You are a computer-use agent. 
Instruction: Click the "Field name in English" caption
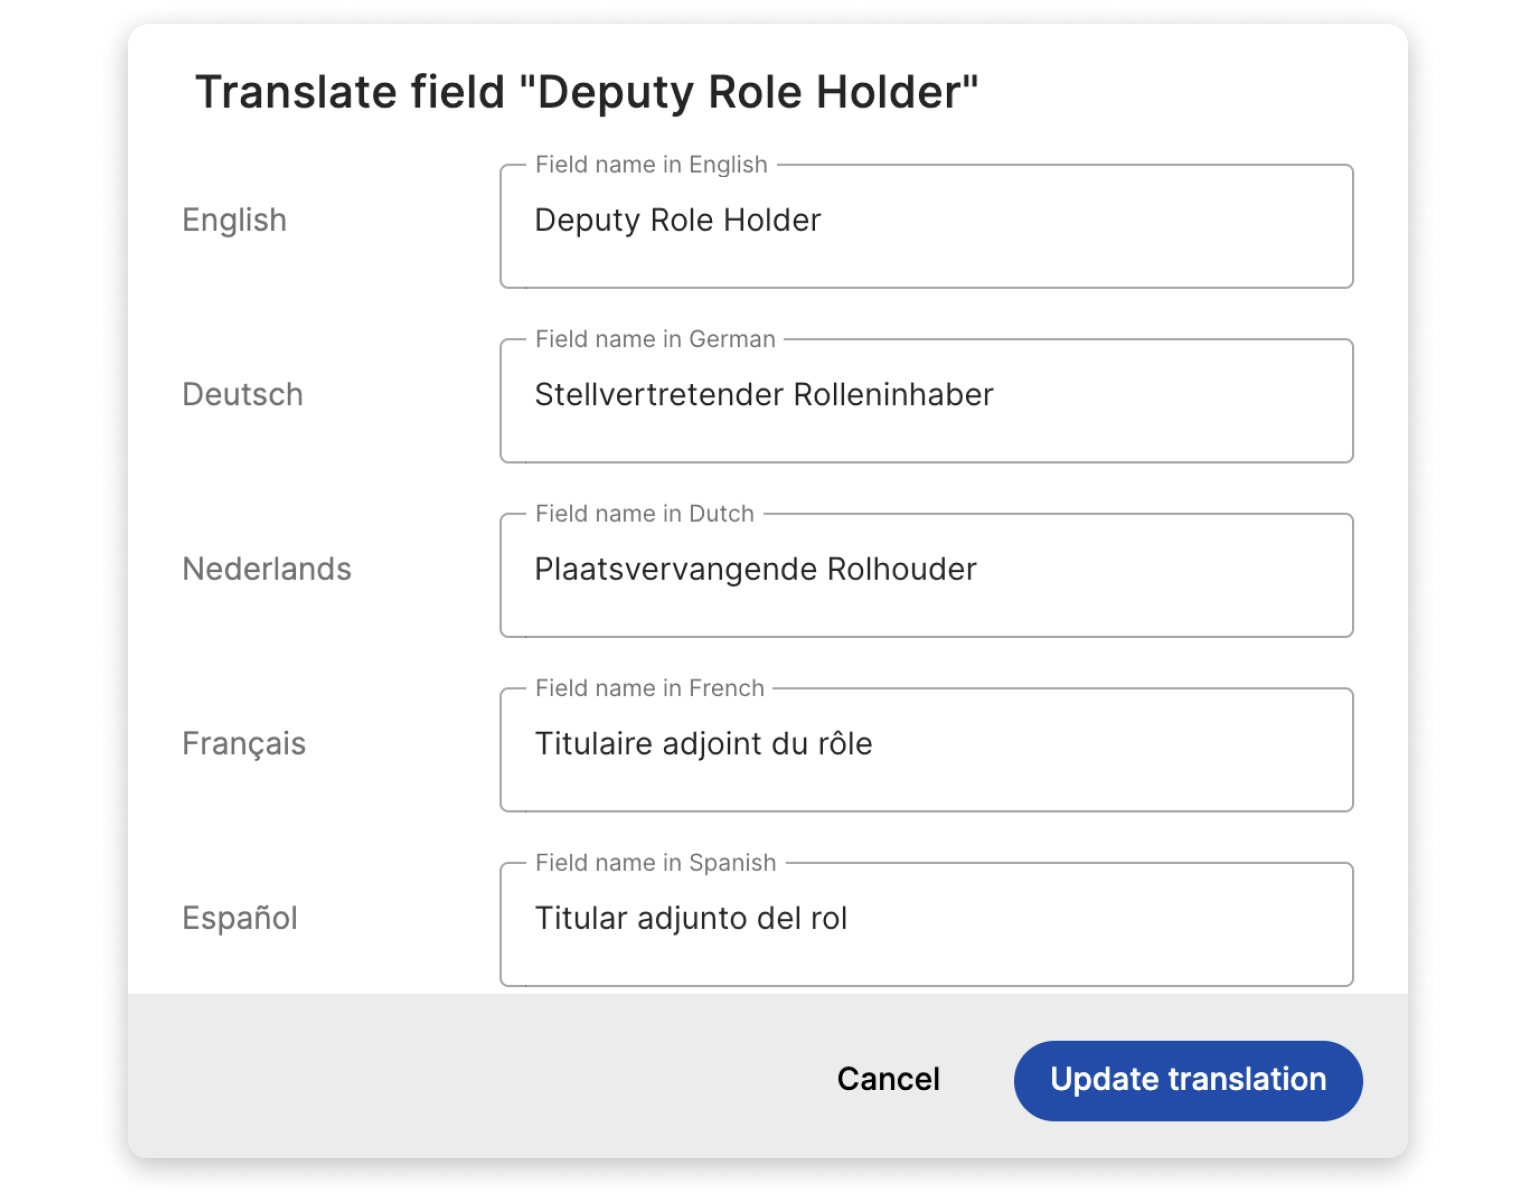point(651,165)
